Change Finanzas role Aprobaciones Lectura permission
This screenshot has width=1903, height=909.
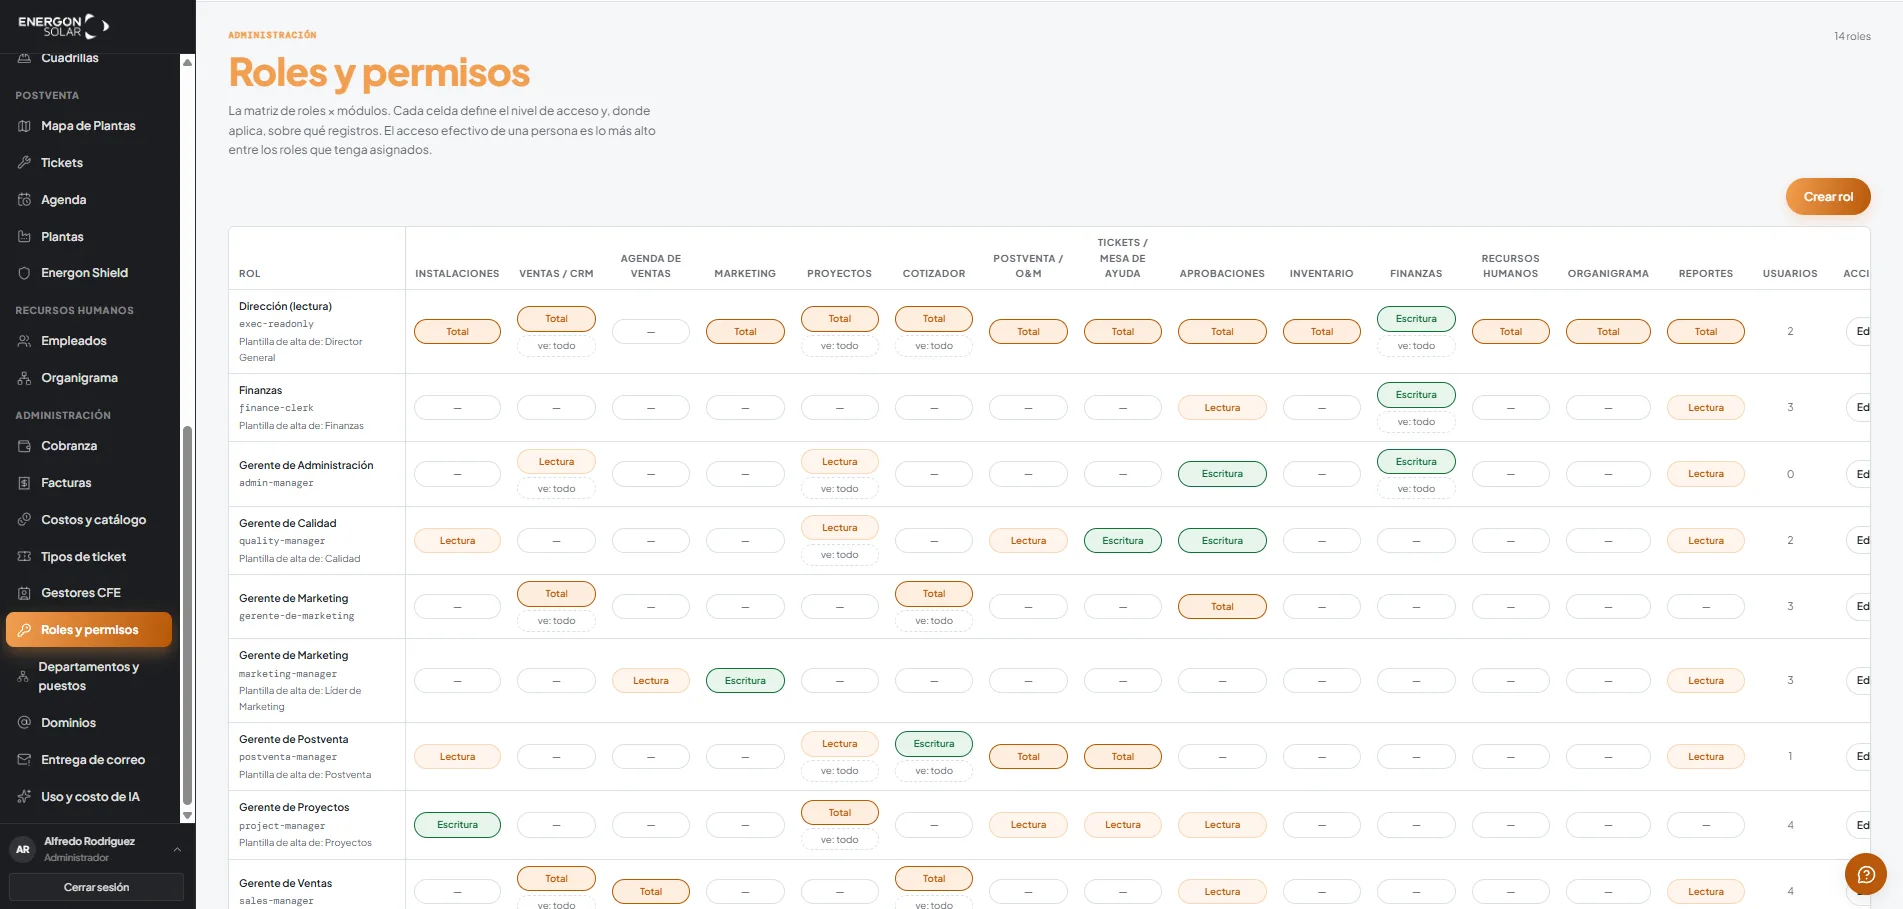coord(1222,408)
